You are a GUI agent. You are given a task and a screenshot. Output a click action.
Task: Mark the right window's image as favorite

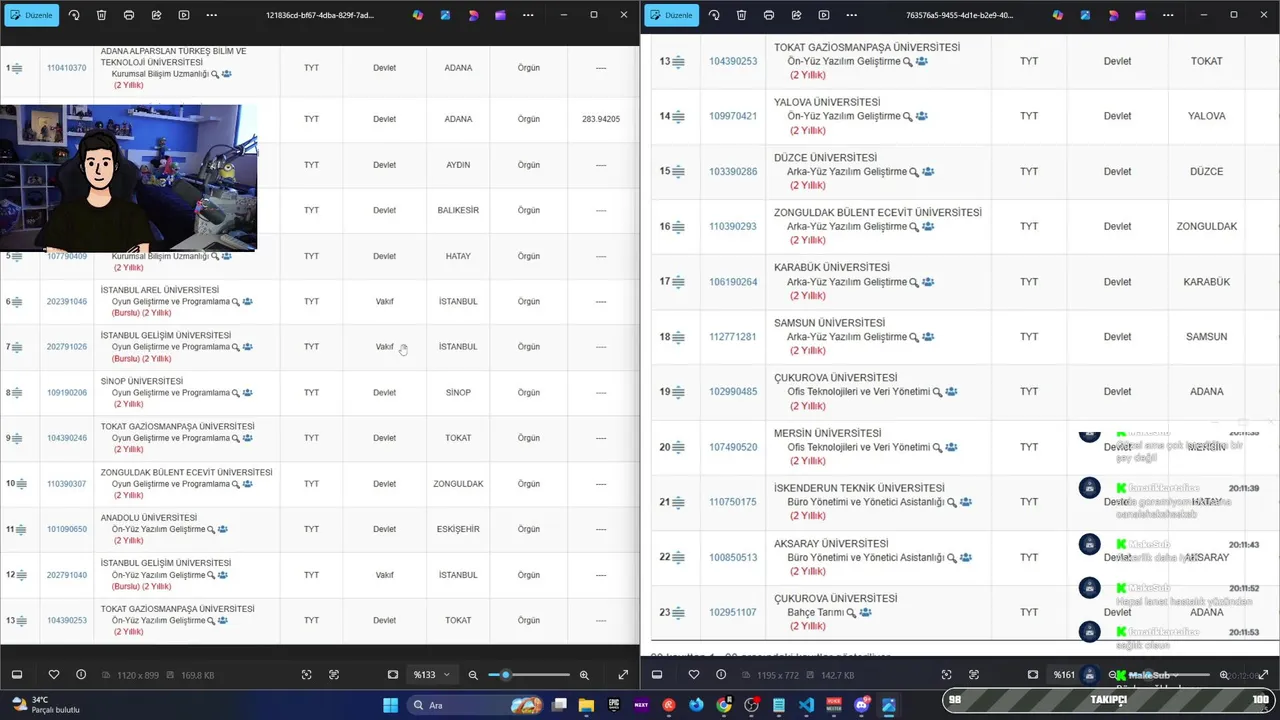(694, 675)
